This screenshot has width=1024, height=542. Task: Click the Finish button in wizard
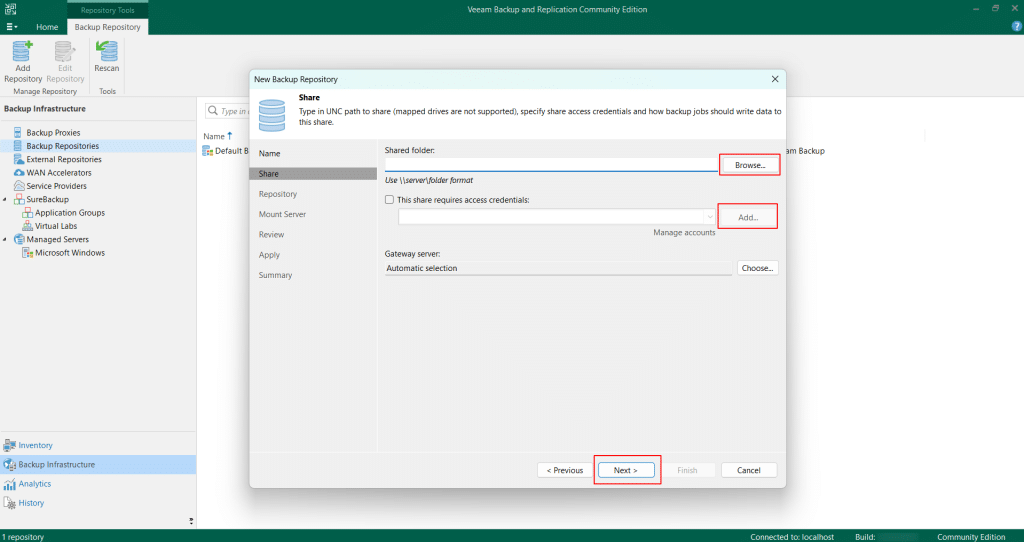(x=687, y=470)
